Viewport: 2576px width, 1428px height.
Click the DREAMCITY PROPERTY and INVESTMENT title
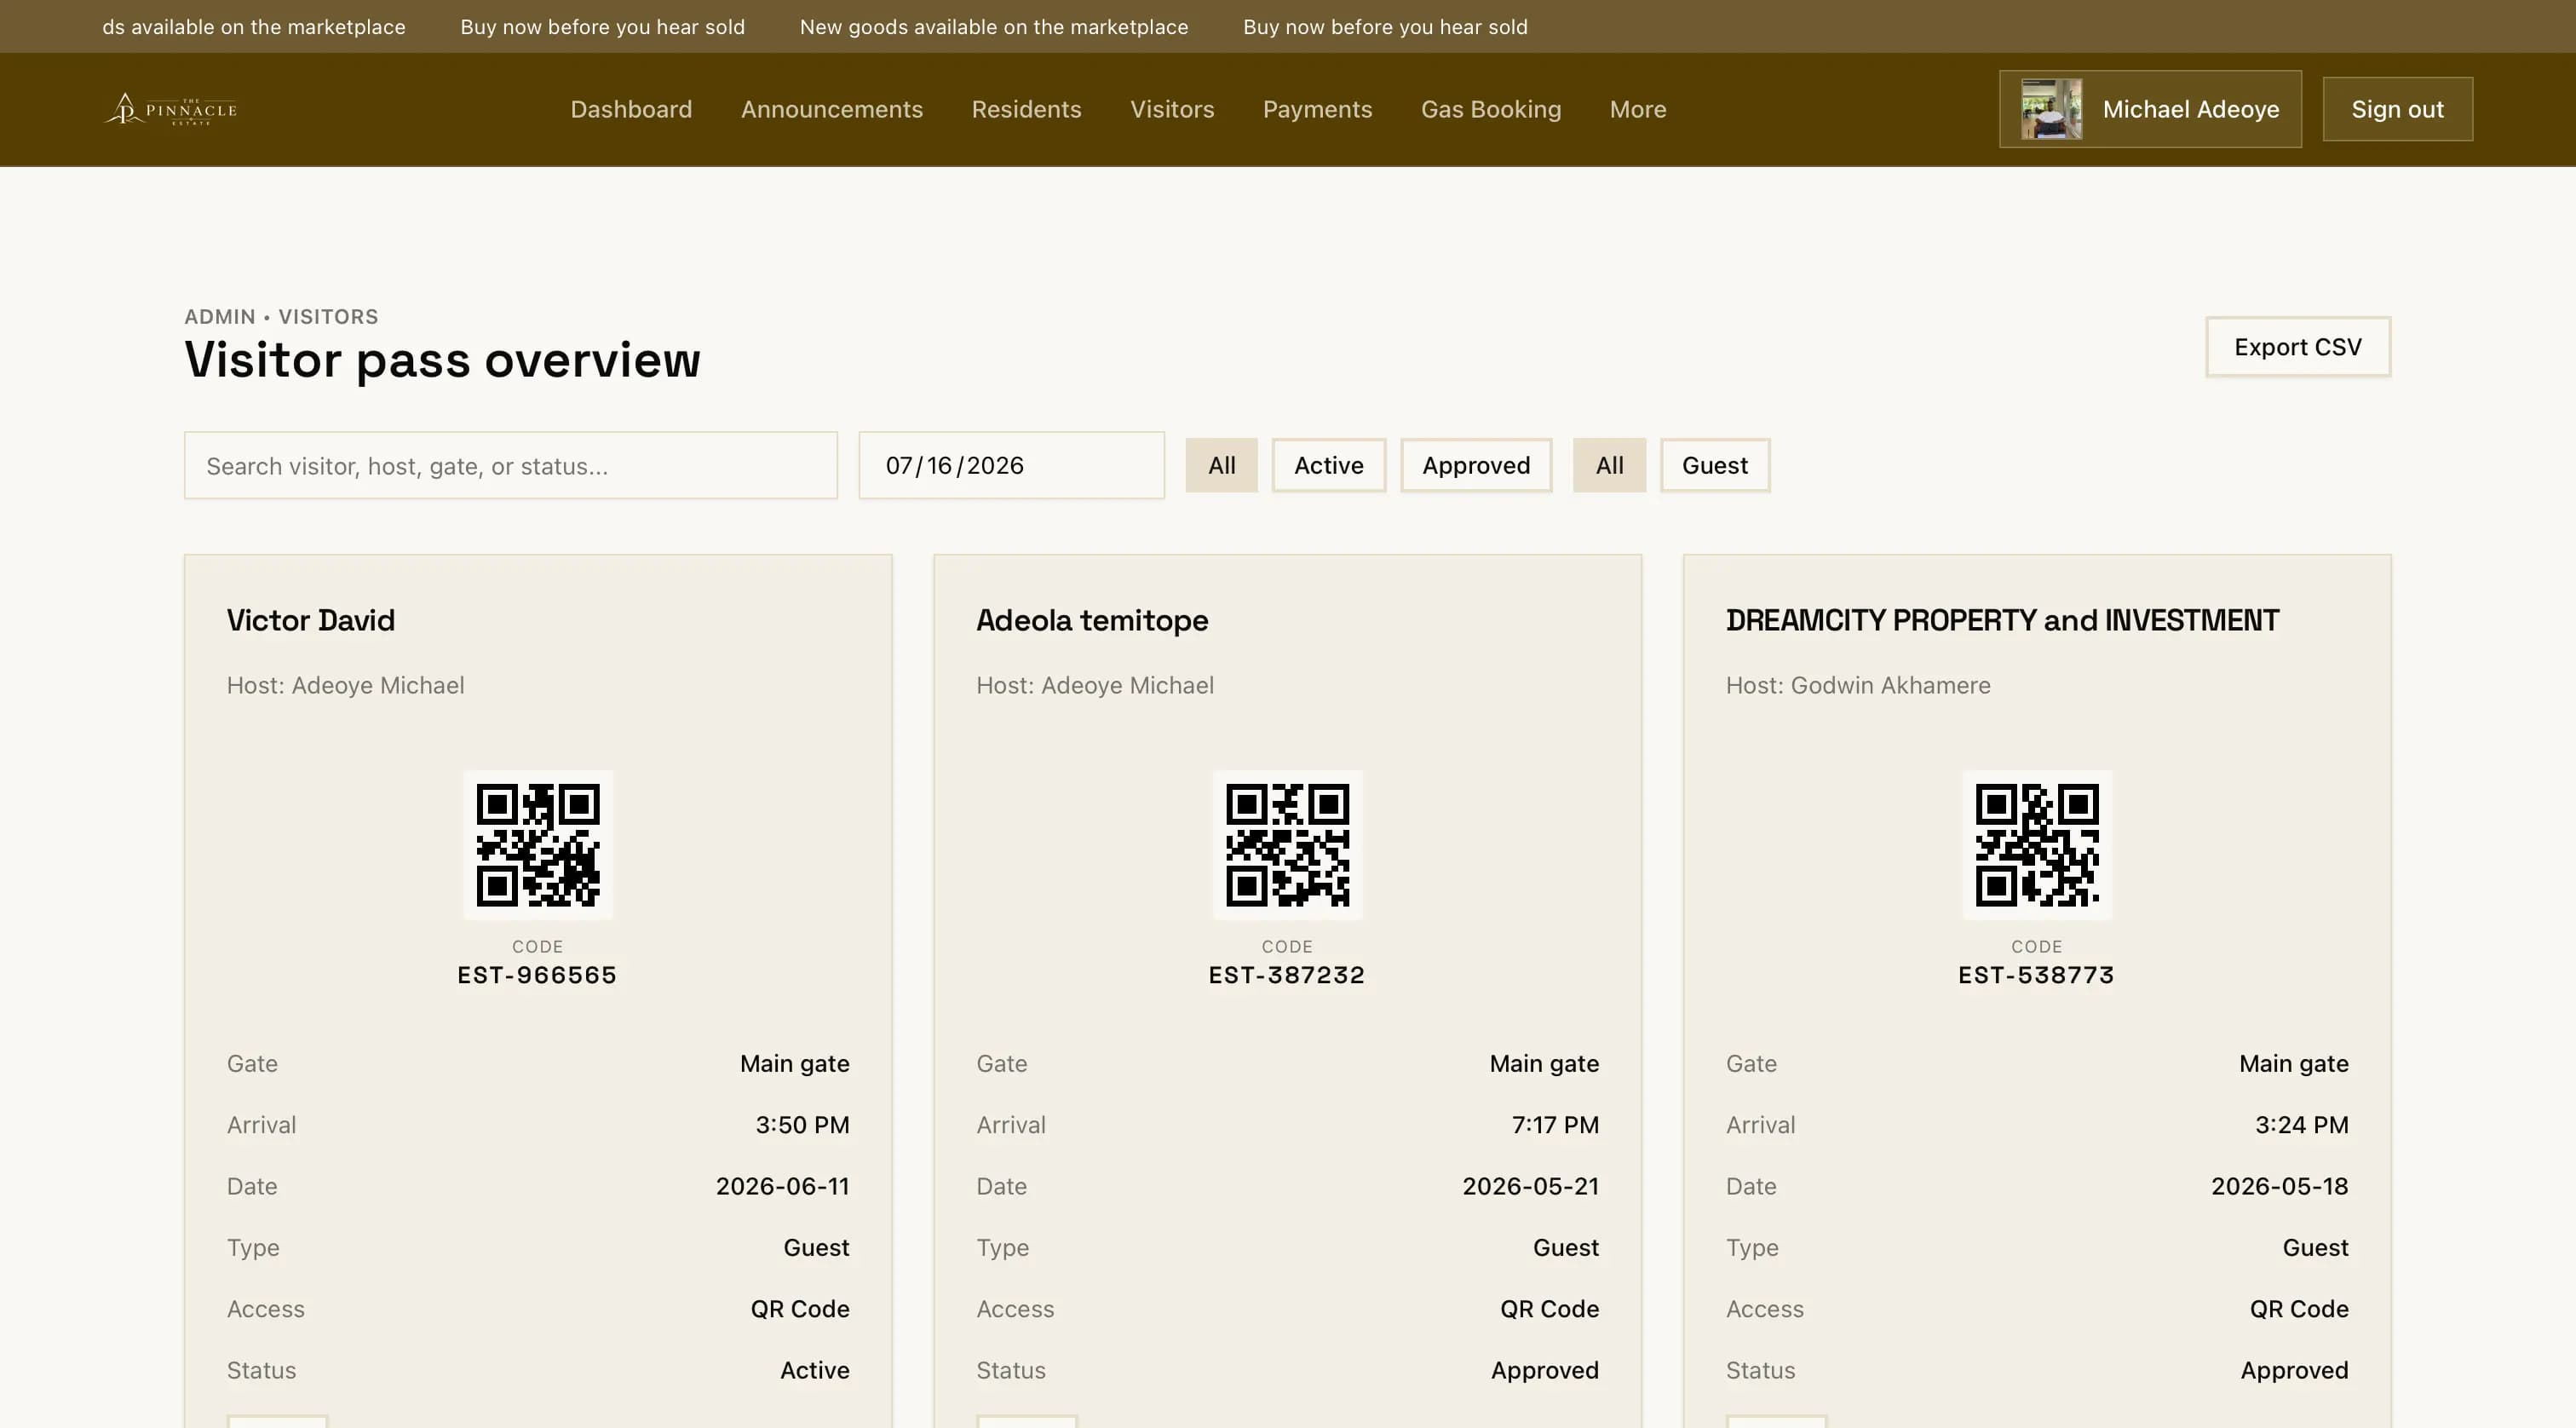coord(2002,620)
